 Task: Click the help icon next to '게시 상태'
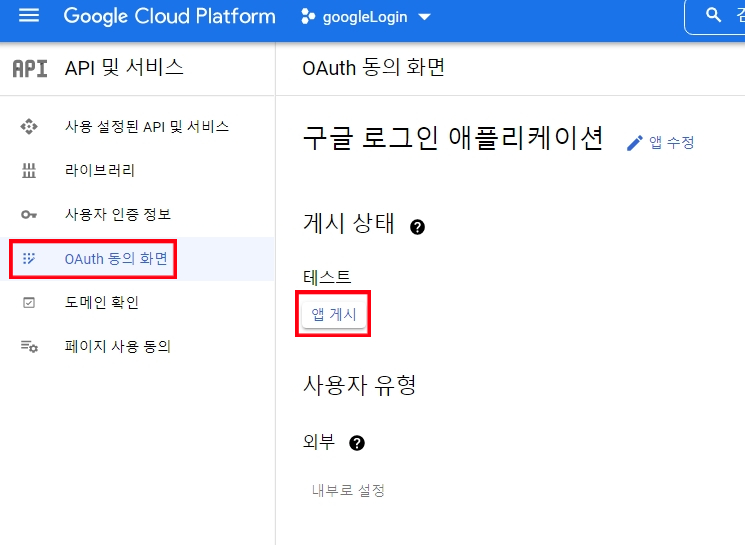[x=417, y=227]
